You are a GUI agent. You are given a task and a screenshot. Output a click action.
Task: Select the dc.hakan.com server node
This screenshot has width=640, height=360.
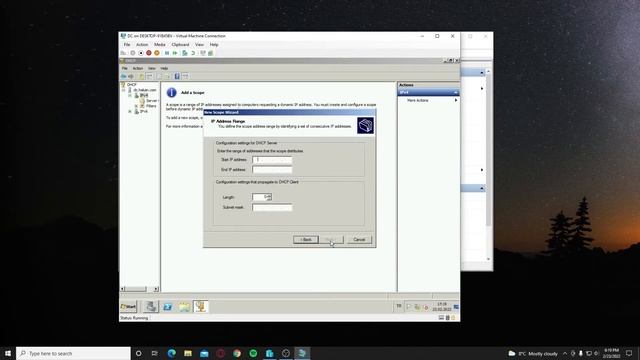point(145,90)
